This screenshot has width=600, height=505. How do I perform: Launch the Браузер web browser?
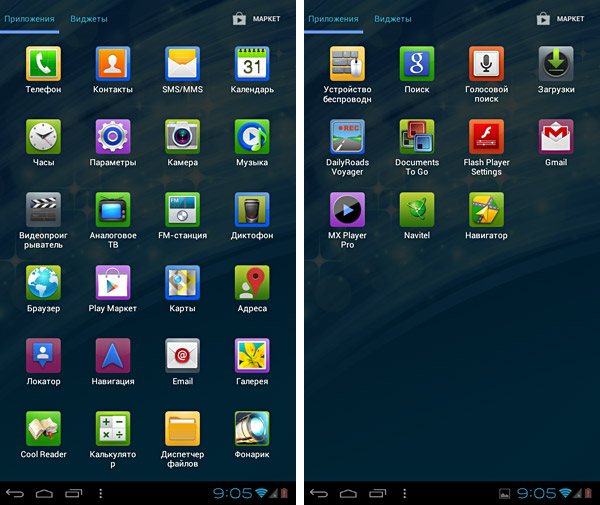(x=43, y=283)
